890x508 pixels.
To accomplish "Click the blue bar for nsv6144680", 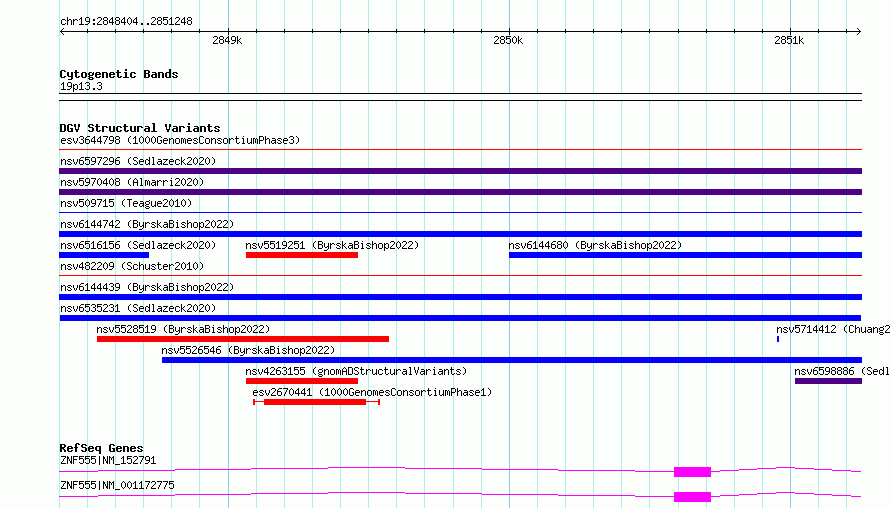I will (x=685, y=255).
